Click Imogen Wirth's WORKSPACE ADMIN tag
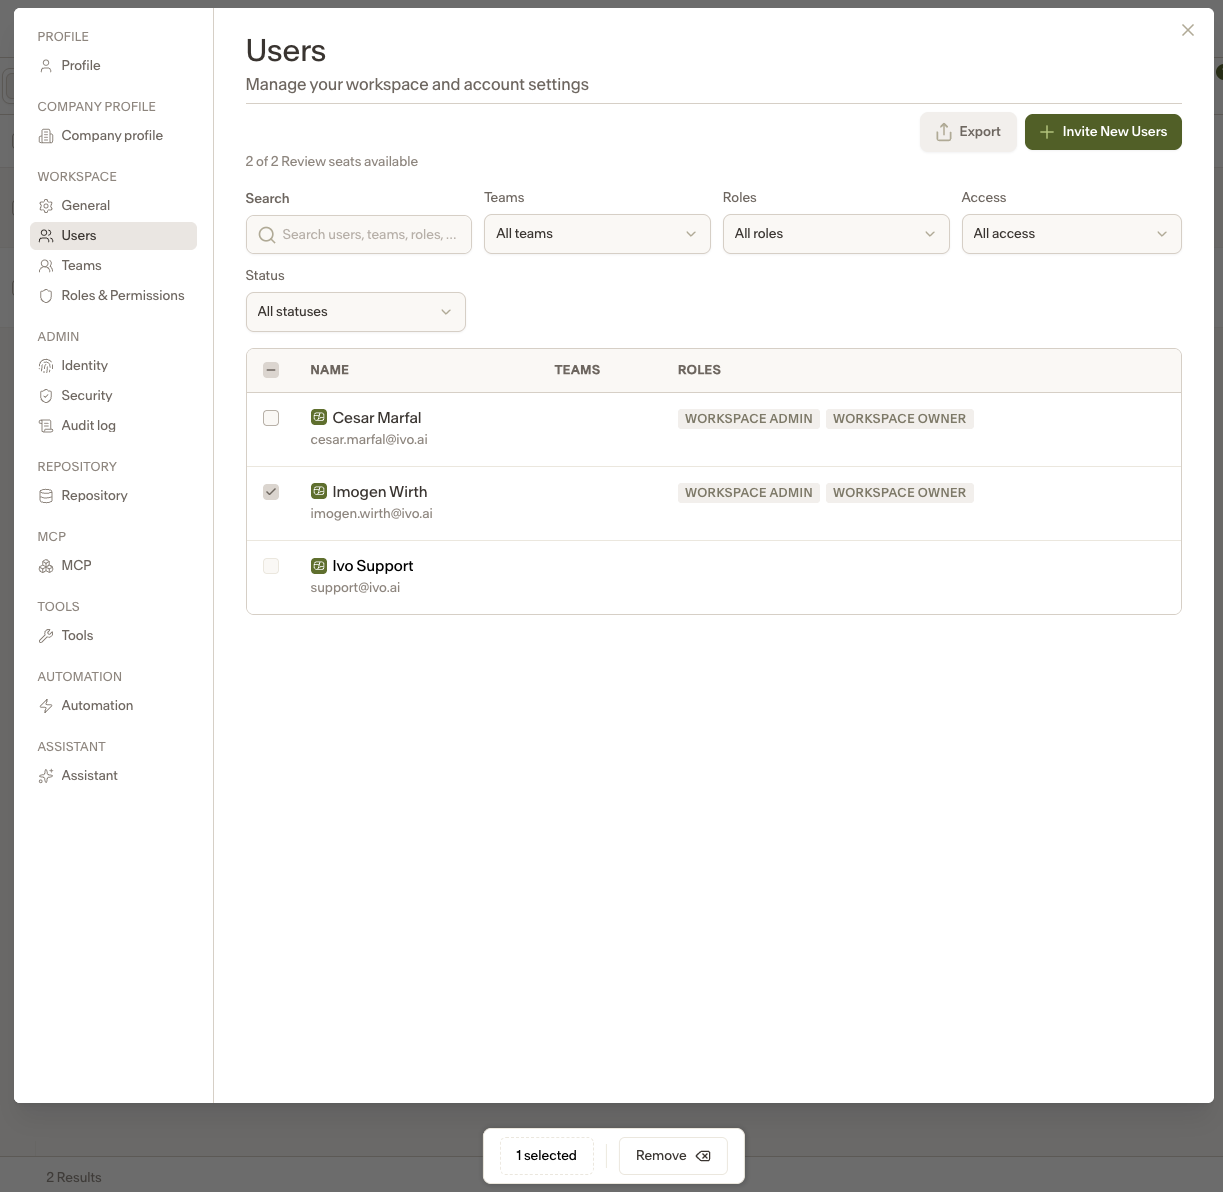The image size is (1223, 1192). point(749,493)
